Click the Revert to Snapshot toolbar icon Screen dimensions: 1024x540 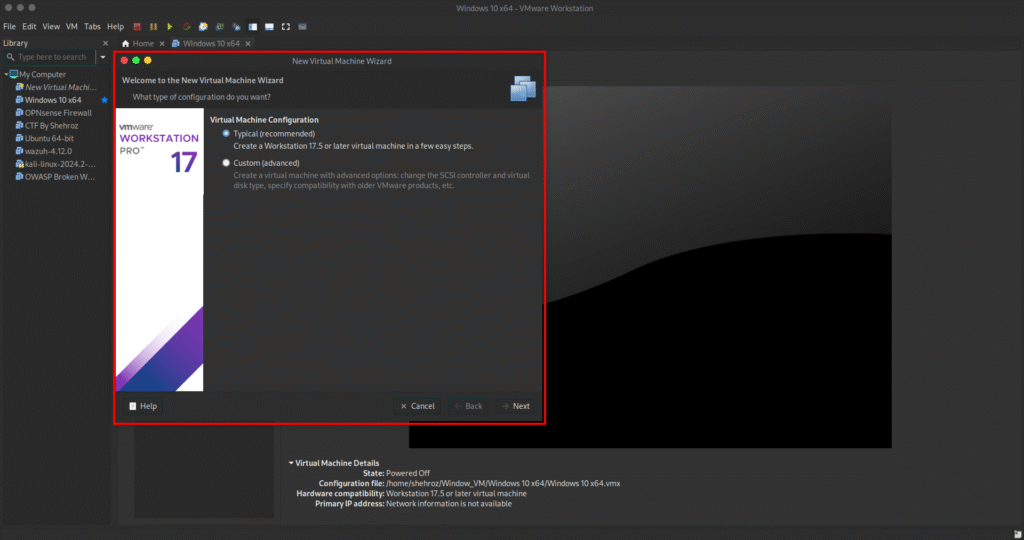[x=219, y=27]
